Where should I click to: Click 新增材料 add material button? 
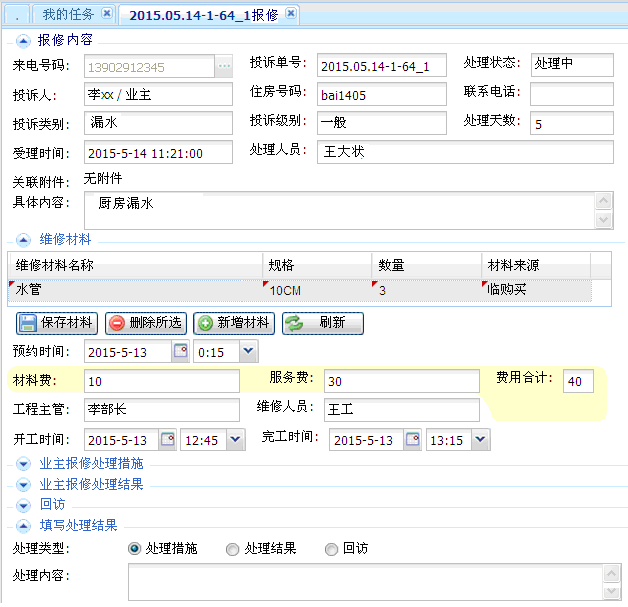pyautogui.click(x=234, y=323)
